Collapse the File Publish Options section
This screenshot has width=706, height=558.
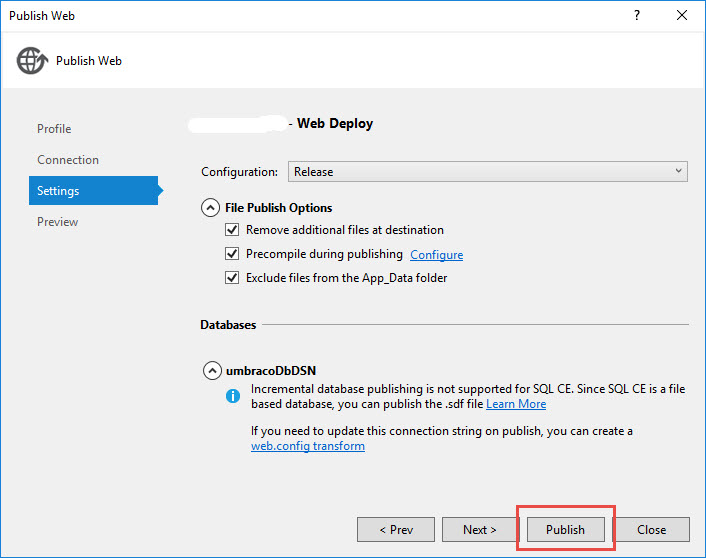(x=211, y=208)
